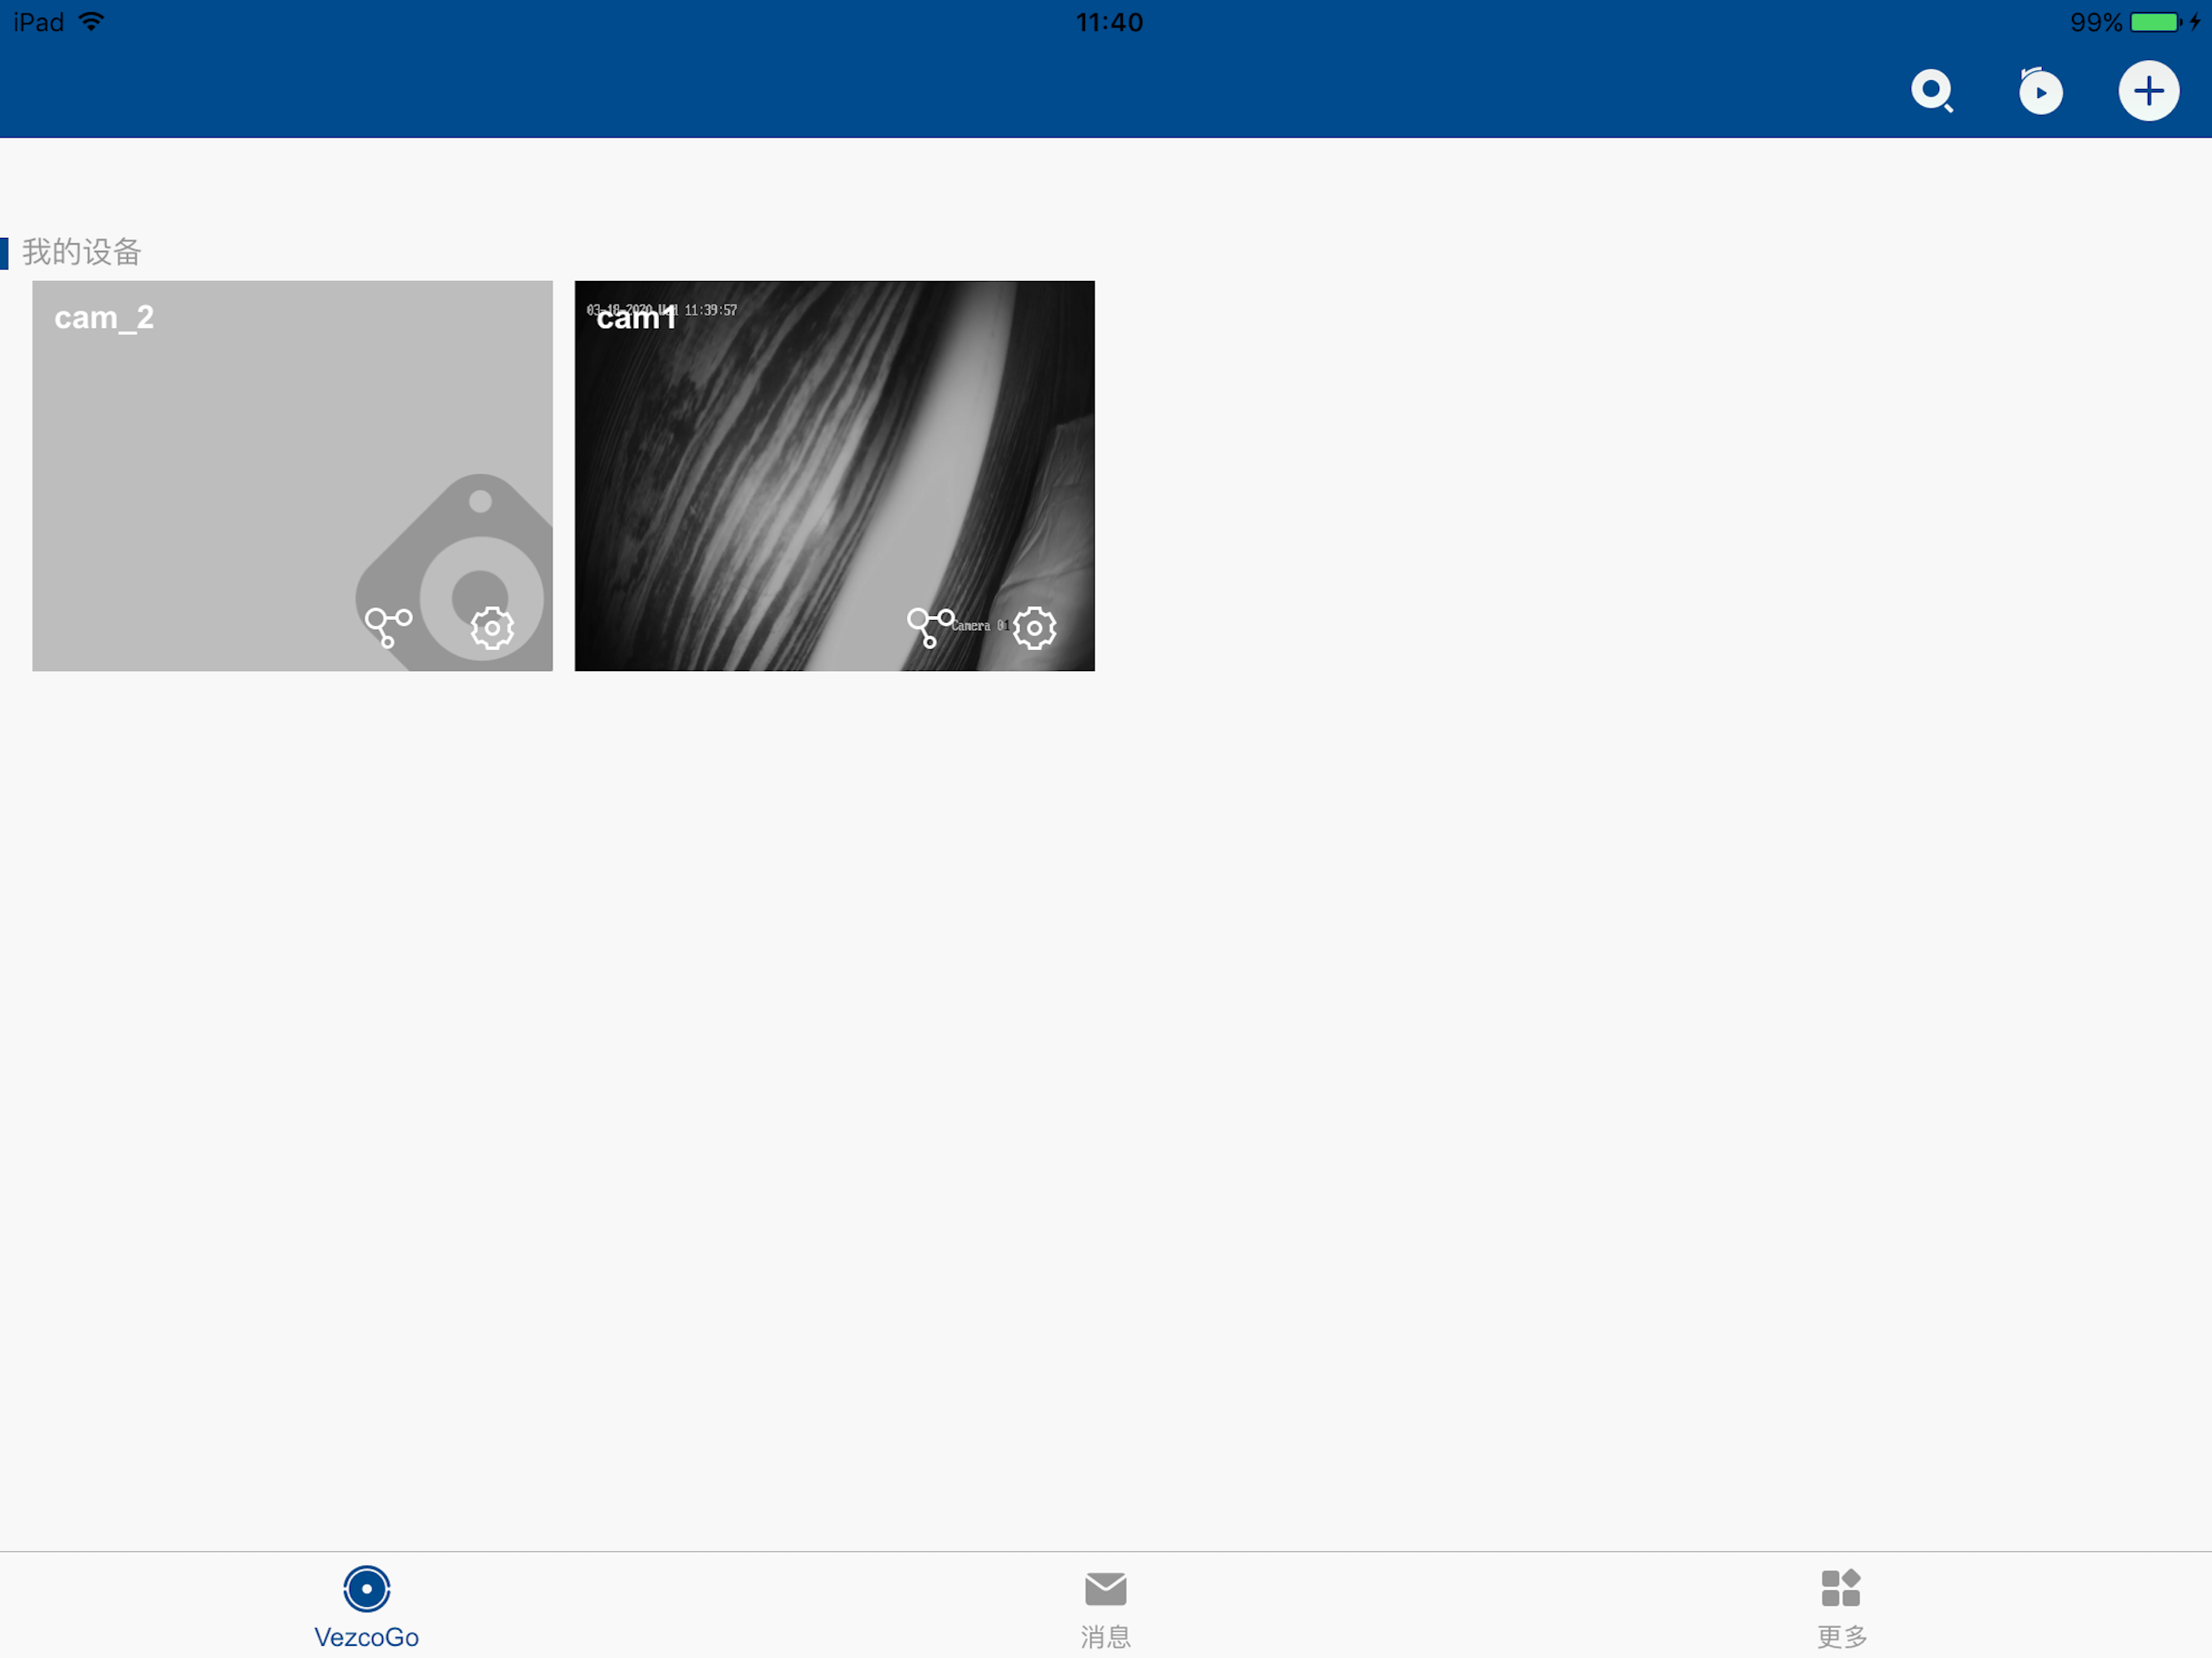Open settings gear on cam1 card
Image resolution: width=2212 pixels, height=1658 pixels.
pos(1034,628)
